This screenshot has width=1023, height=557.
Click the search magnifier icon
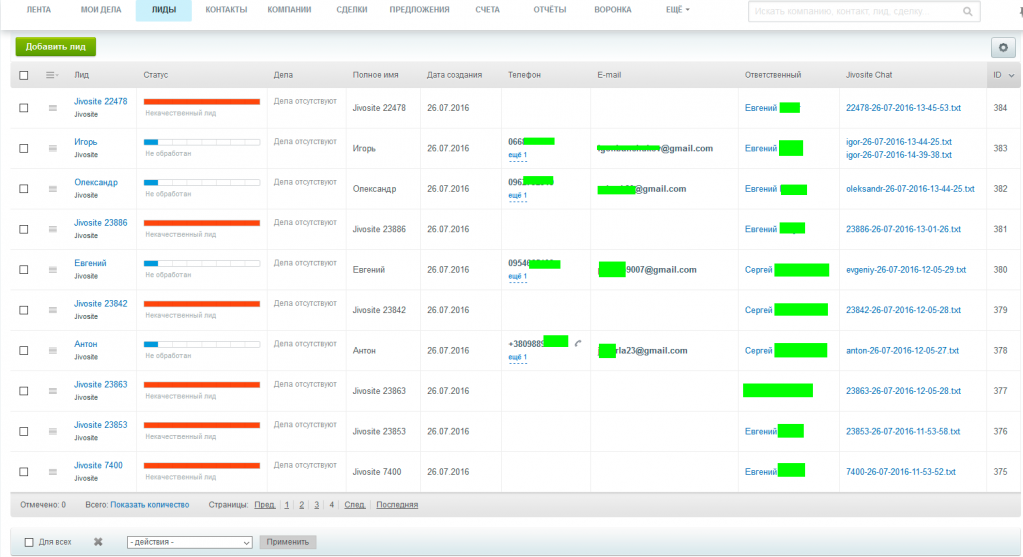[x=967, y=12]
